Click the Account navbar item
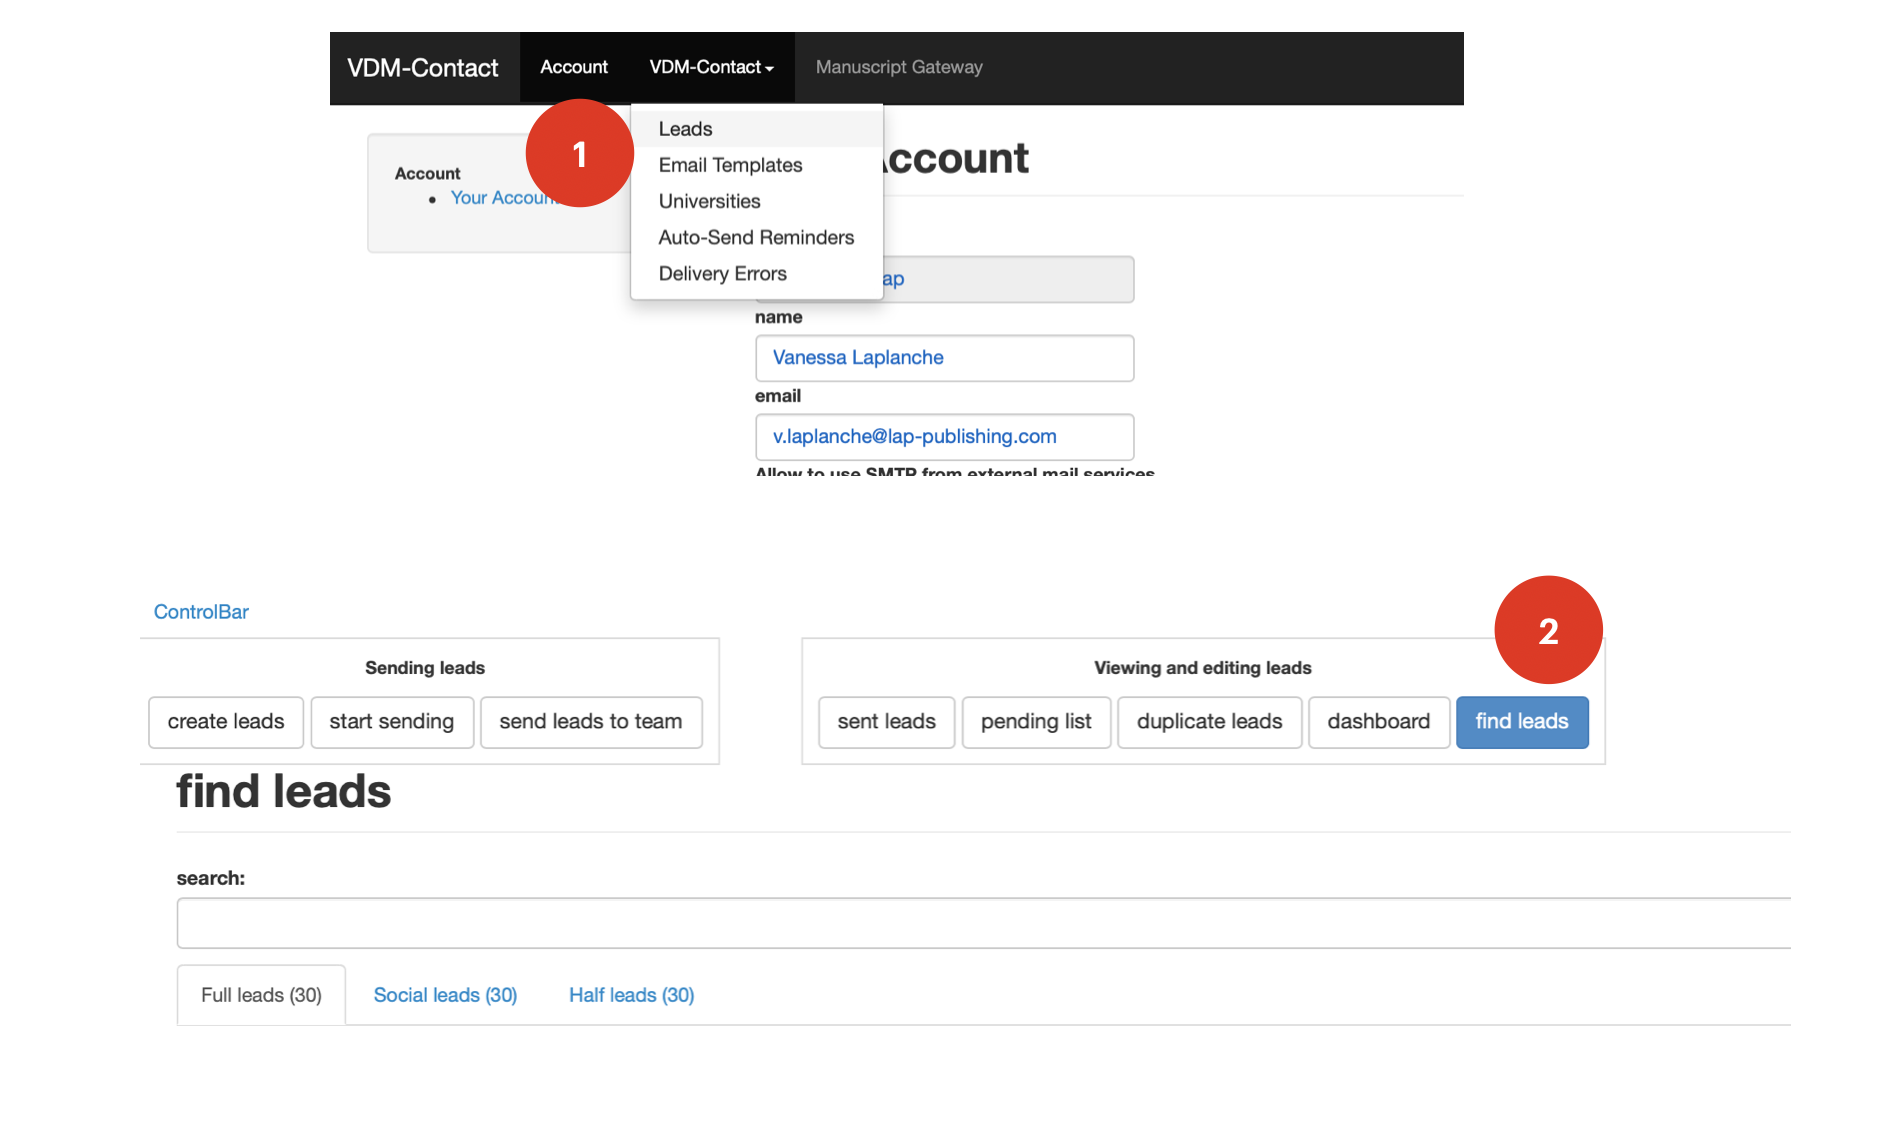Viewport: 1904px width, 1130px height. pyautogui.click(x=573, y=67)
